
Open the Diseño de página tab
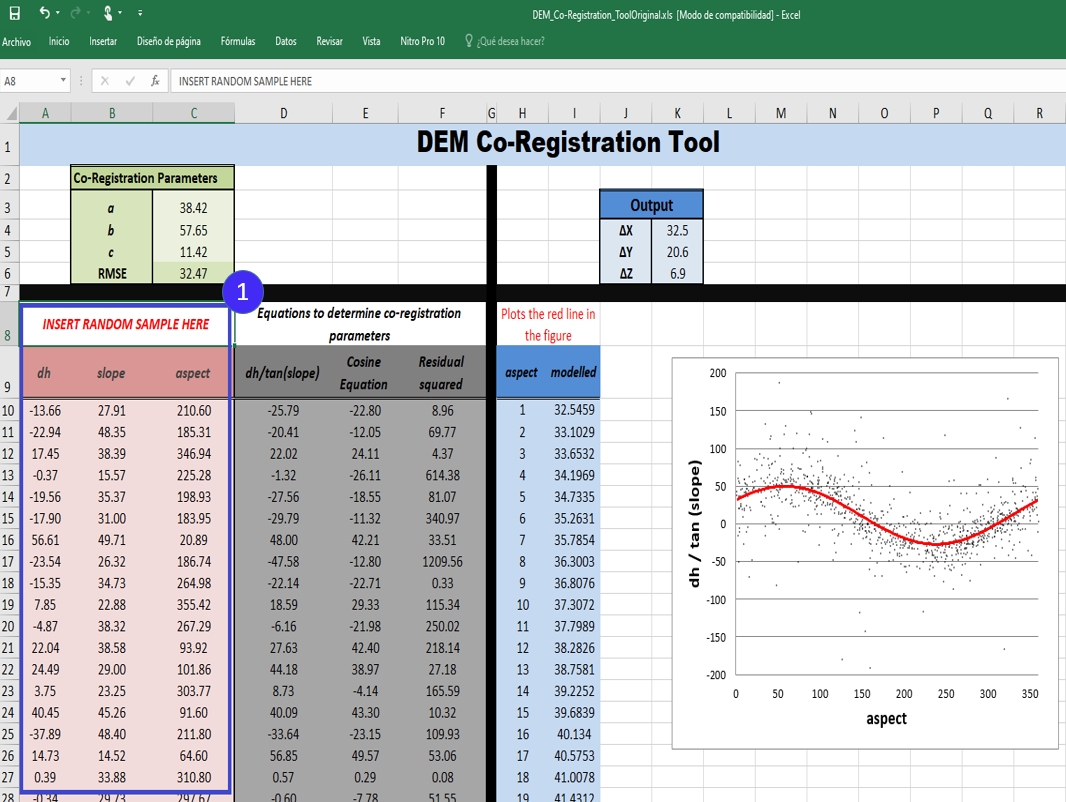pyautogui.click(x=168, y=42)
